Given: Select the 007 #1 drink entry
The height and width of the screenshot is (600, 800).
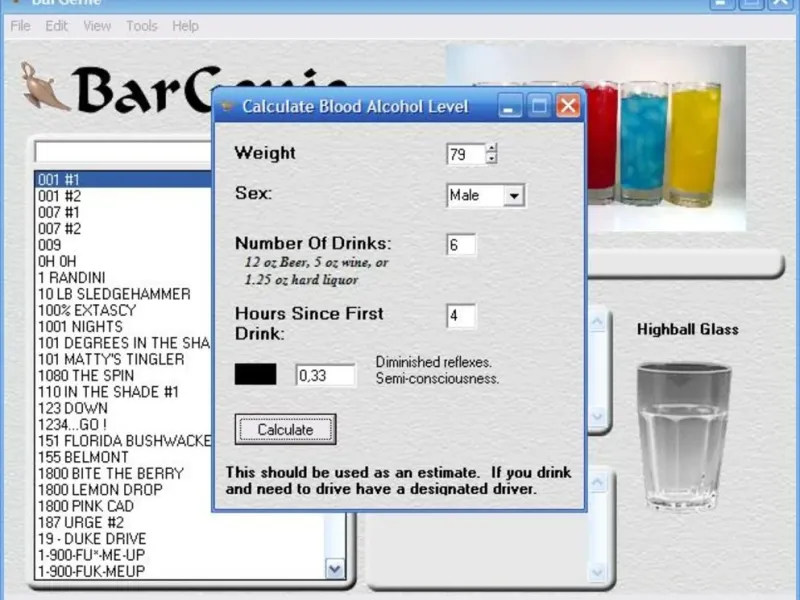Looking at the screenshot, I should pyautogui.click(x=123, y=212).
